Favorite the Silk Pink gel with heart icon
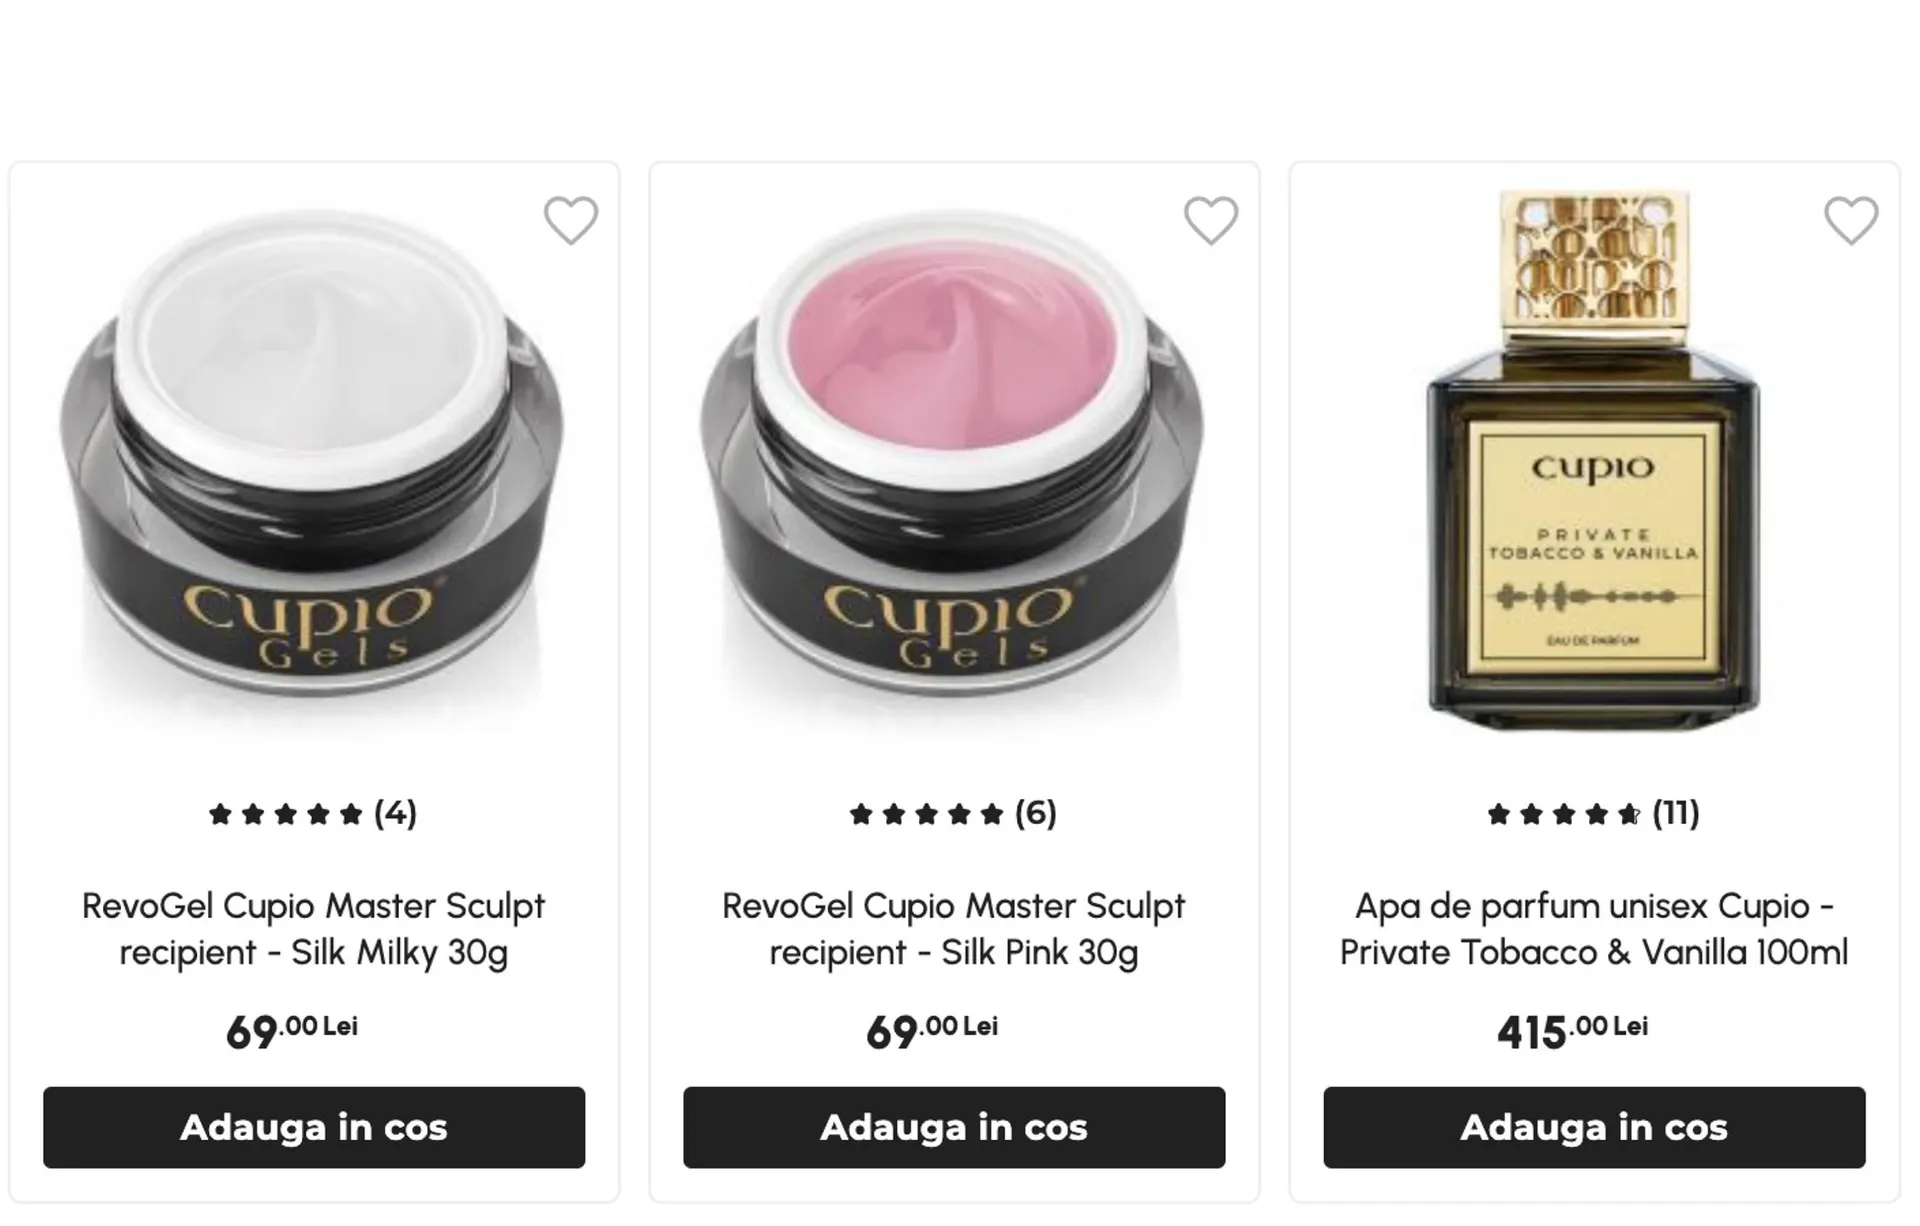Image resolution: width=1920 pixels, height=1226 pixels. (1210, 220)
